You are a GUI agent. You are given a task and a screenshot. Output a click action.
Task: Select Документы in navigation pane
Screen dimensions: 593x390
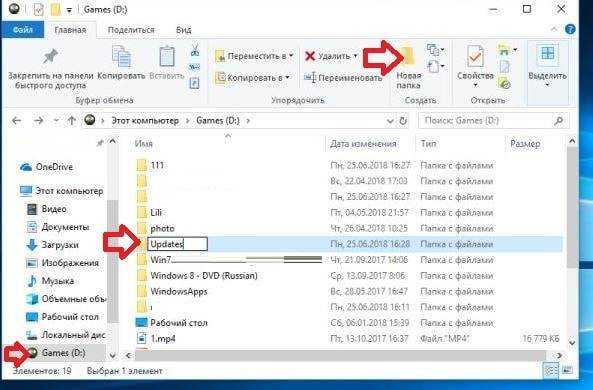58,227
